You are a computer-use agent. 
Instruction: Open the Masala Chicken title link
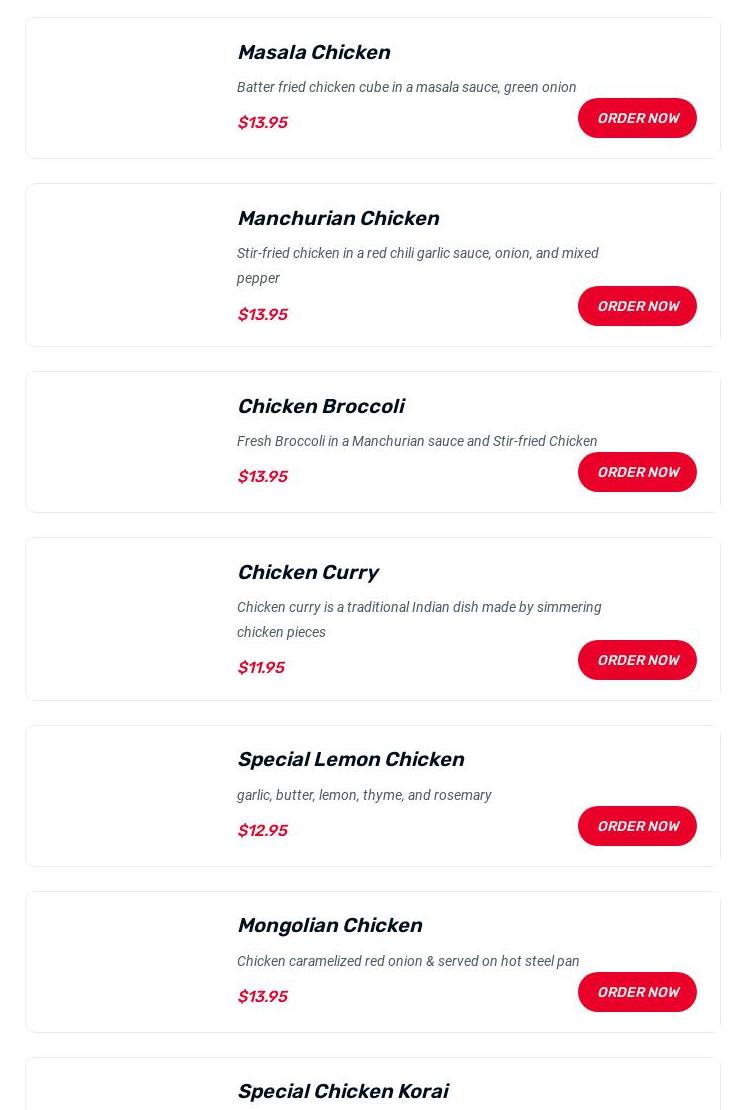(x=313, y=52)
